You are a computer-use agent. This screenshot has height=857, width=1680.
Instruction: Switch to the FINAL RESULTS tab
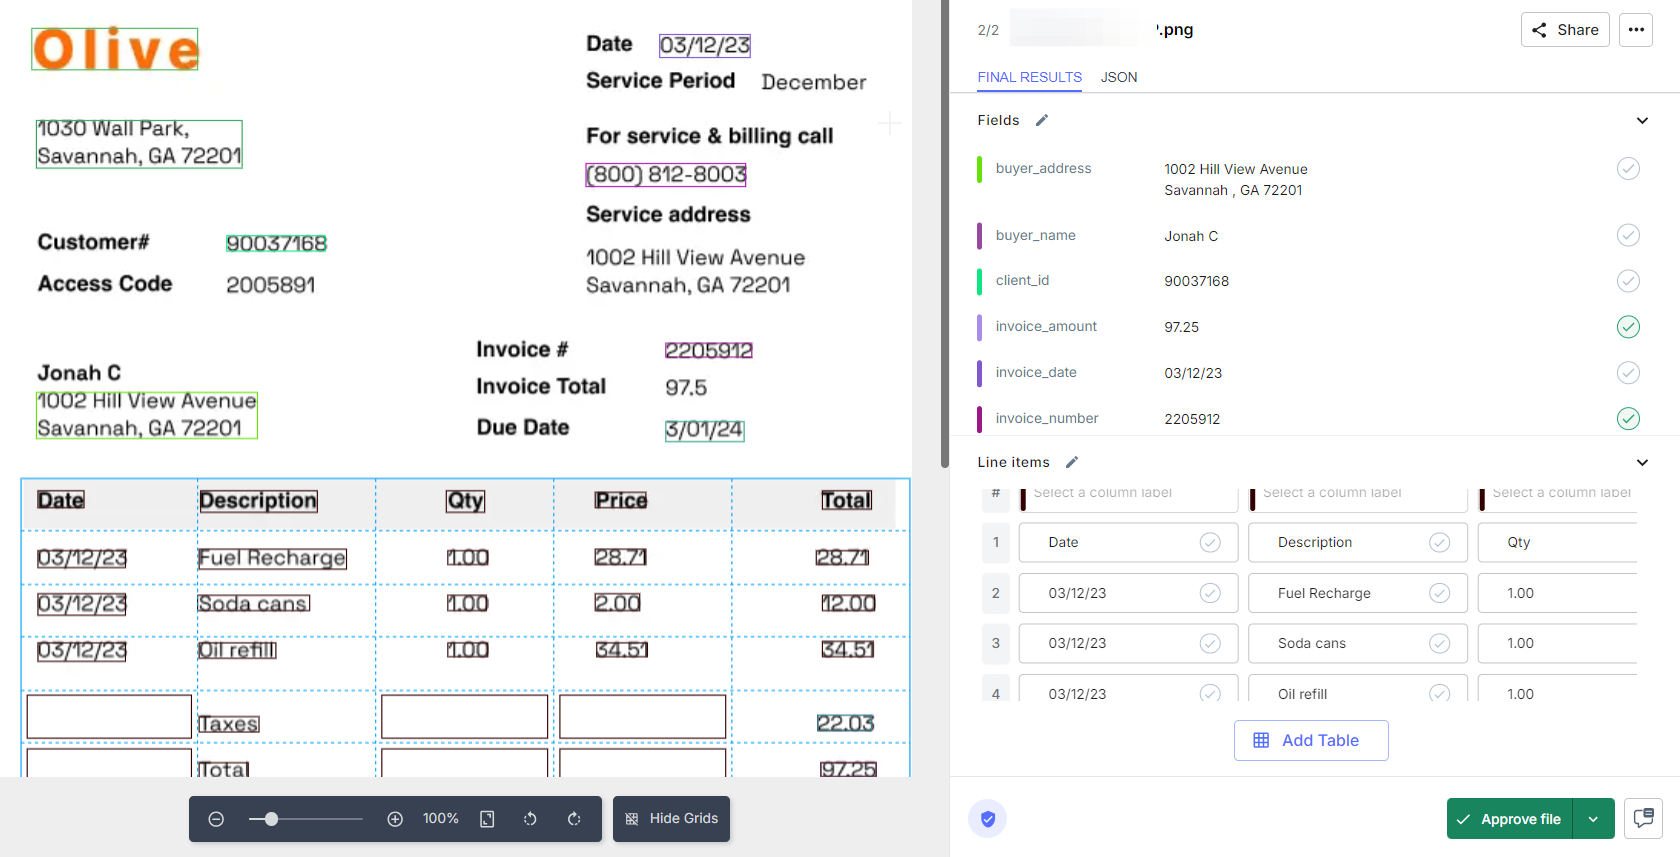pos(1029,77)
